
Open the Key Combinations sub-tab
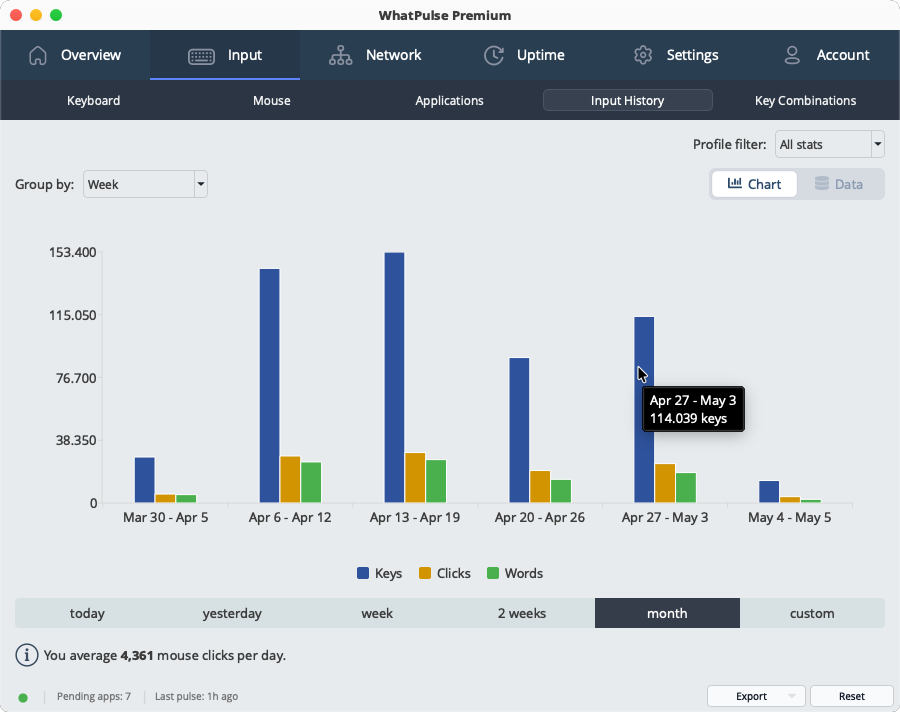point(805,100)
